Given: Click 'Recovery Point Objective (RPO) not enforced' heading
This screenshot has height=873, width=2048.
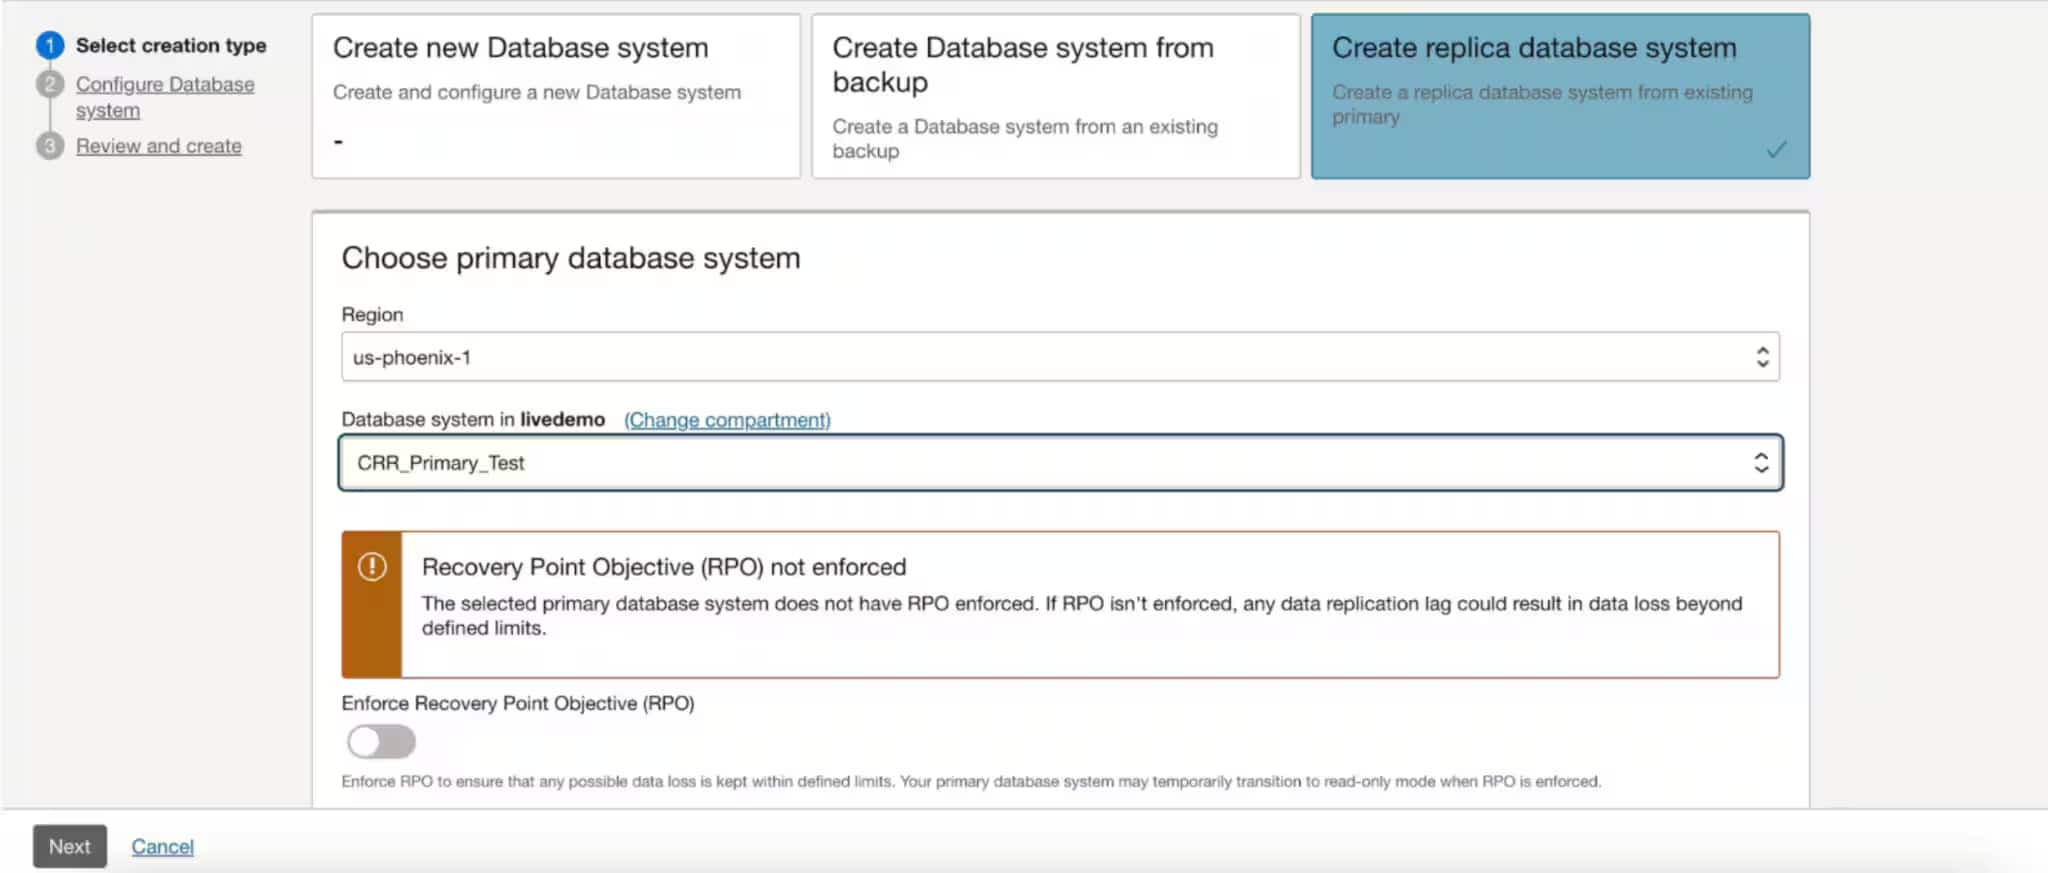Looking at the screenshot, I should pos(664,567).
